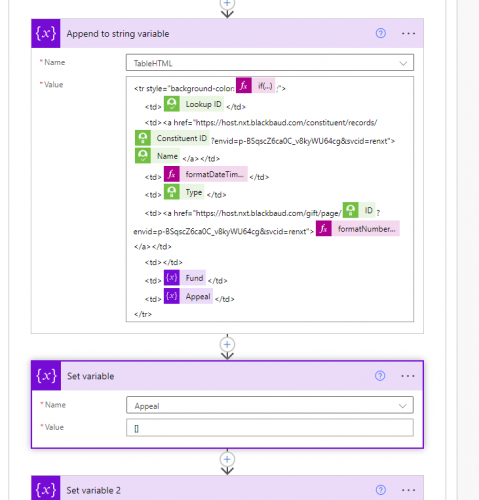The image size is (479, 500).
Task: Insert step below the Set variable action
Action: click(x=227, y=459)
